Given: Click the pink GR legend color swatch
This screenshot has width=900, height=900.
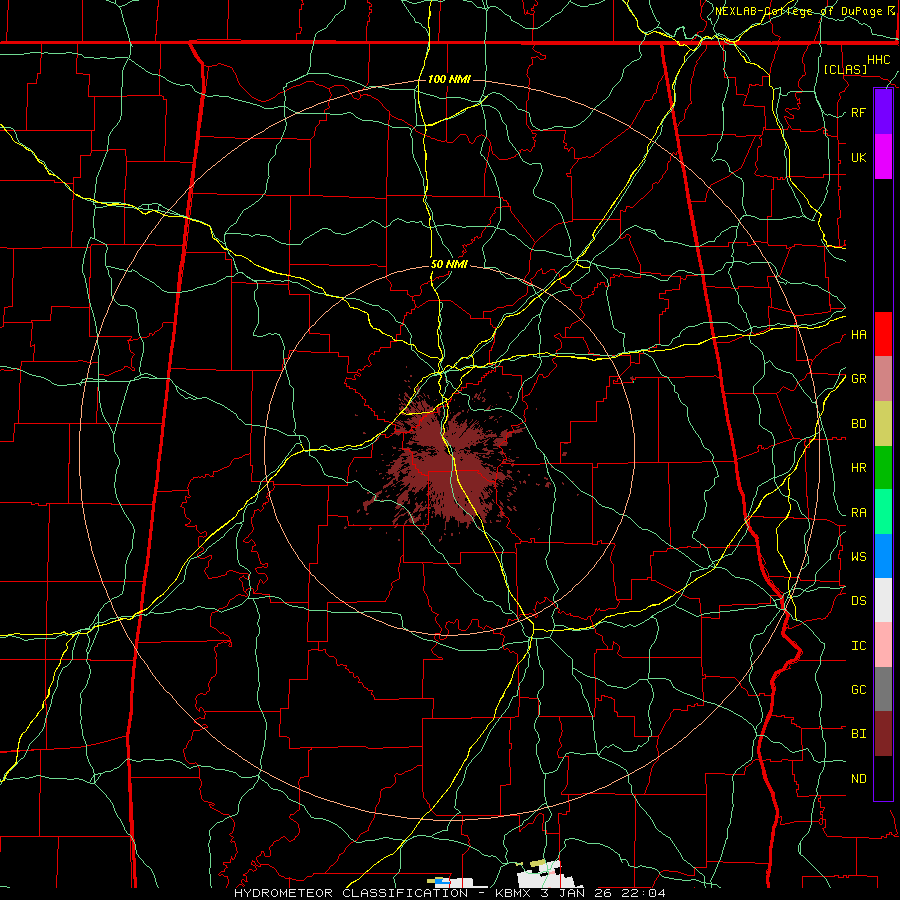Looking at the screenshot, I should click(x=883, y=379).
